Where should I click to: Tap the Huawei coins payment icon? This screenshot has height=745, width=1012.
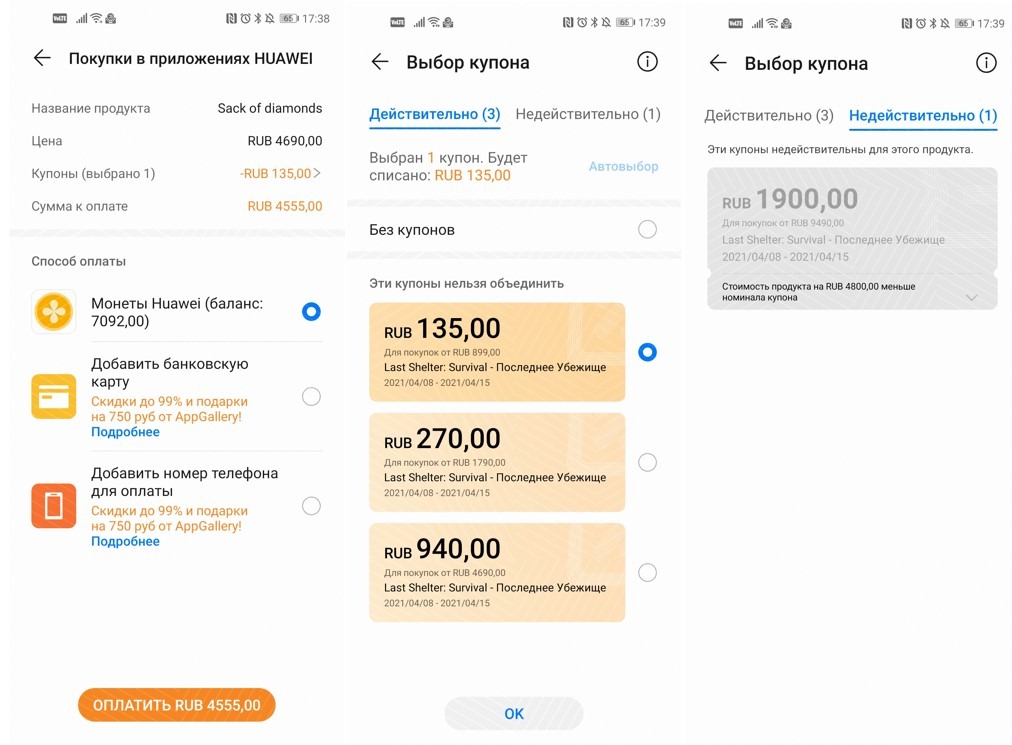[54, 312]
